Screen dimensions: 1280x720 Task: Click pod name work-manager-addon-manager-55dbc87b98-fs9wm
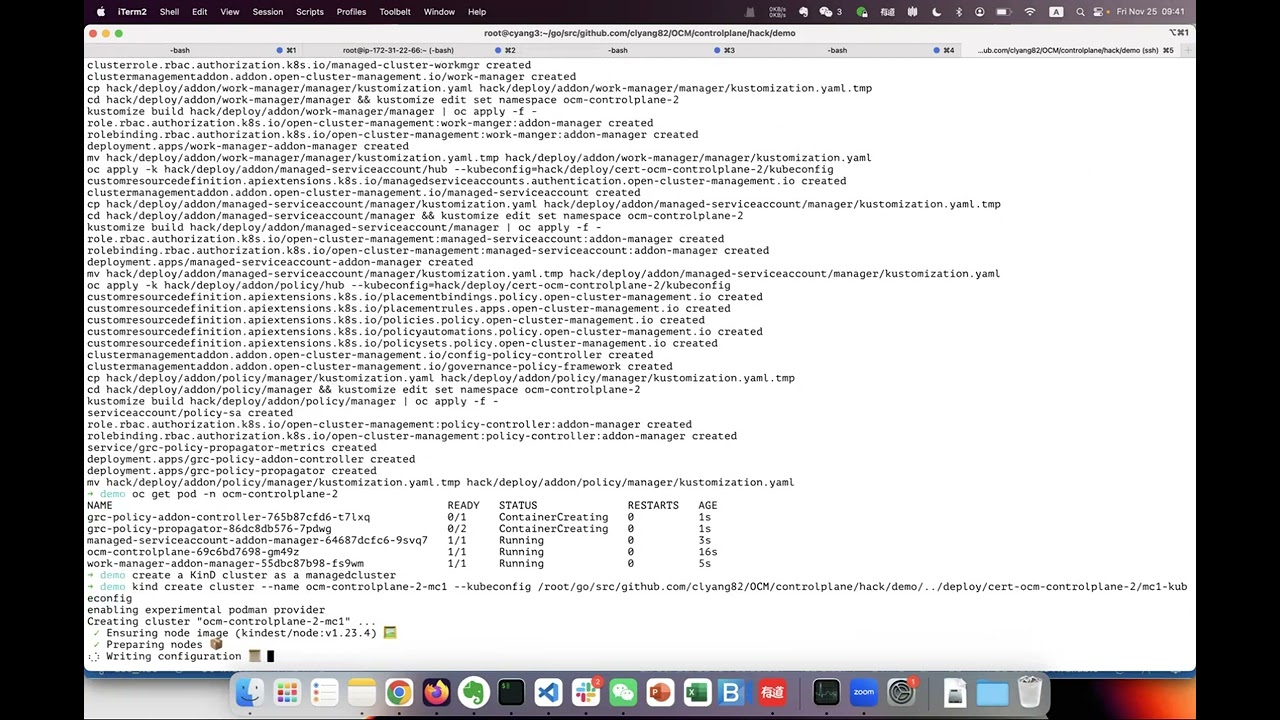[x=225, y=563]
